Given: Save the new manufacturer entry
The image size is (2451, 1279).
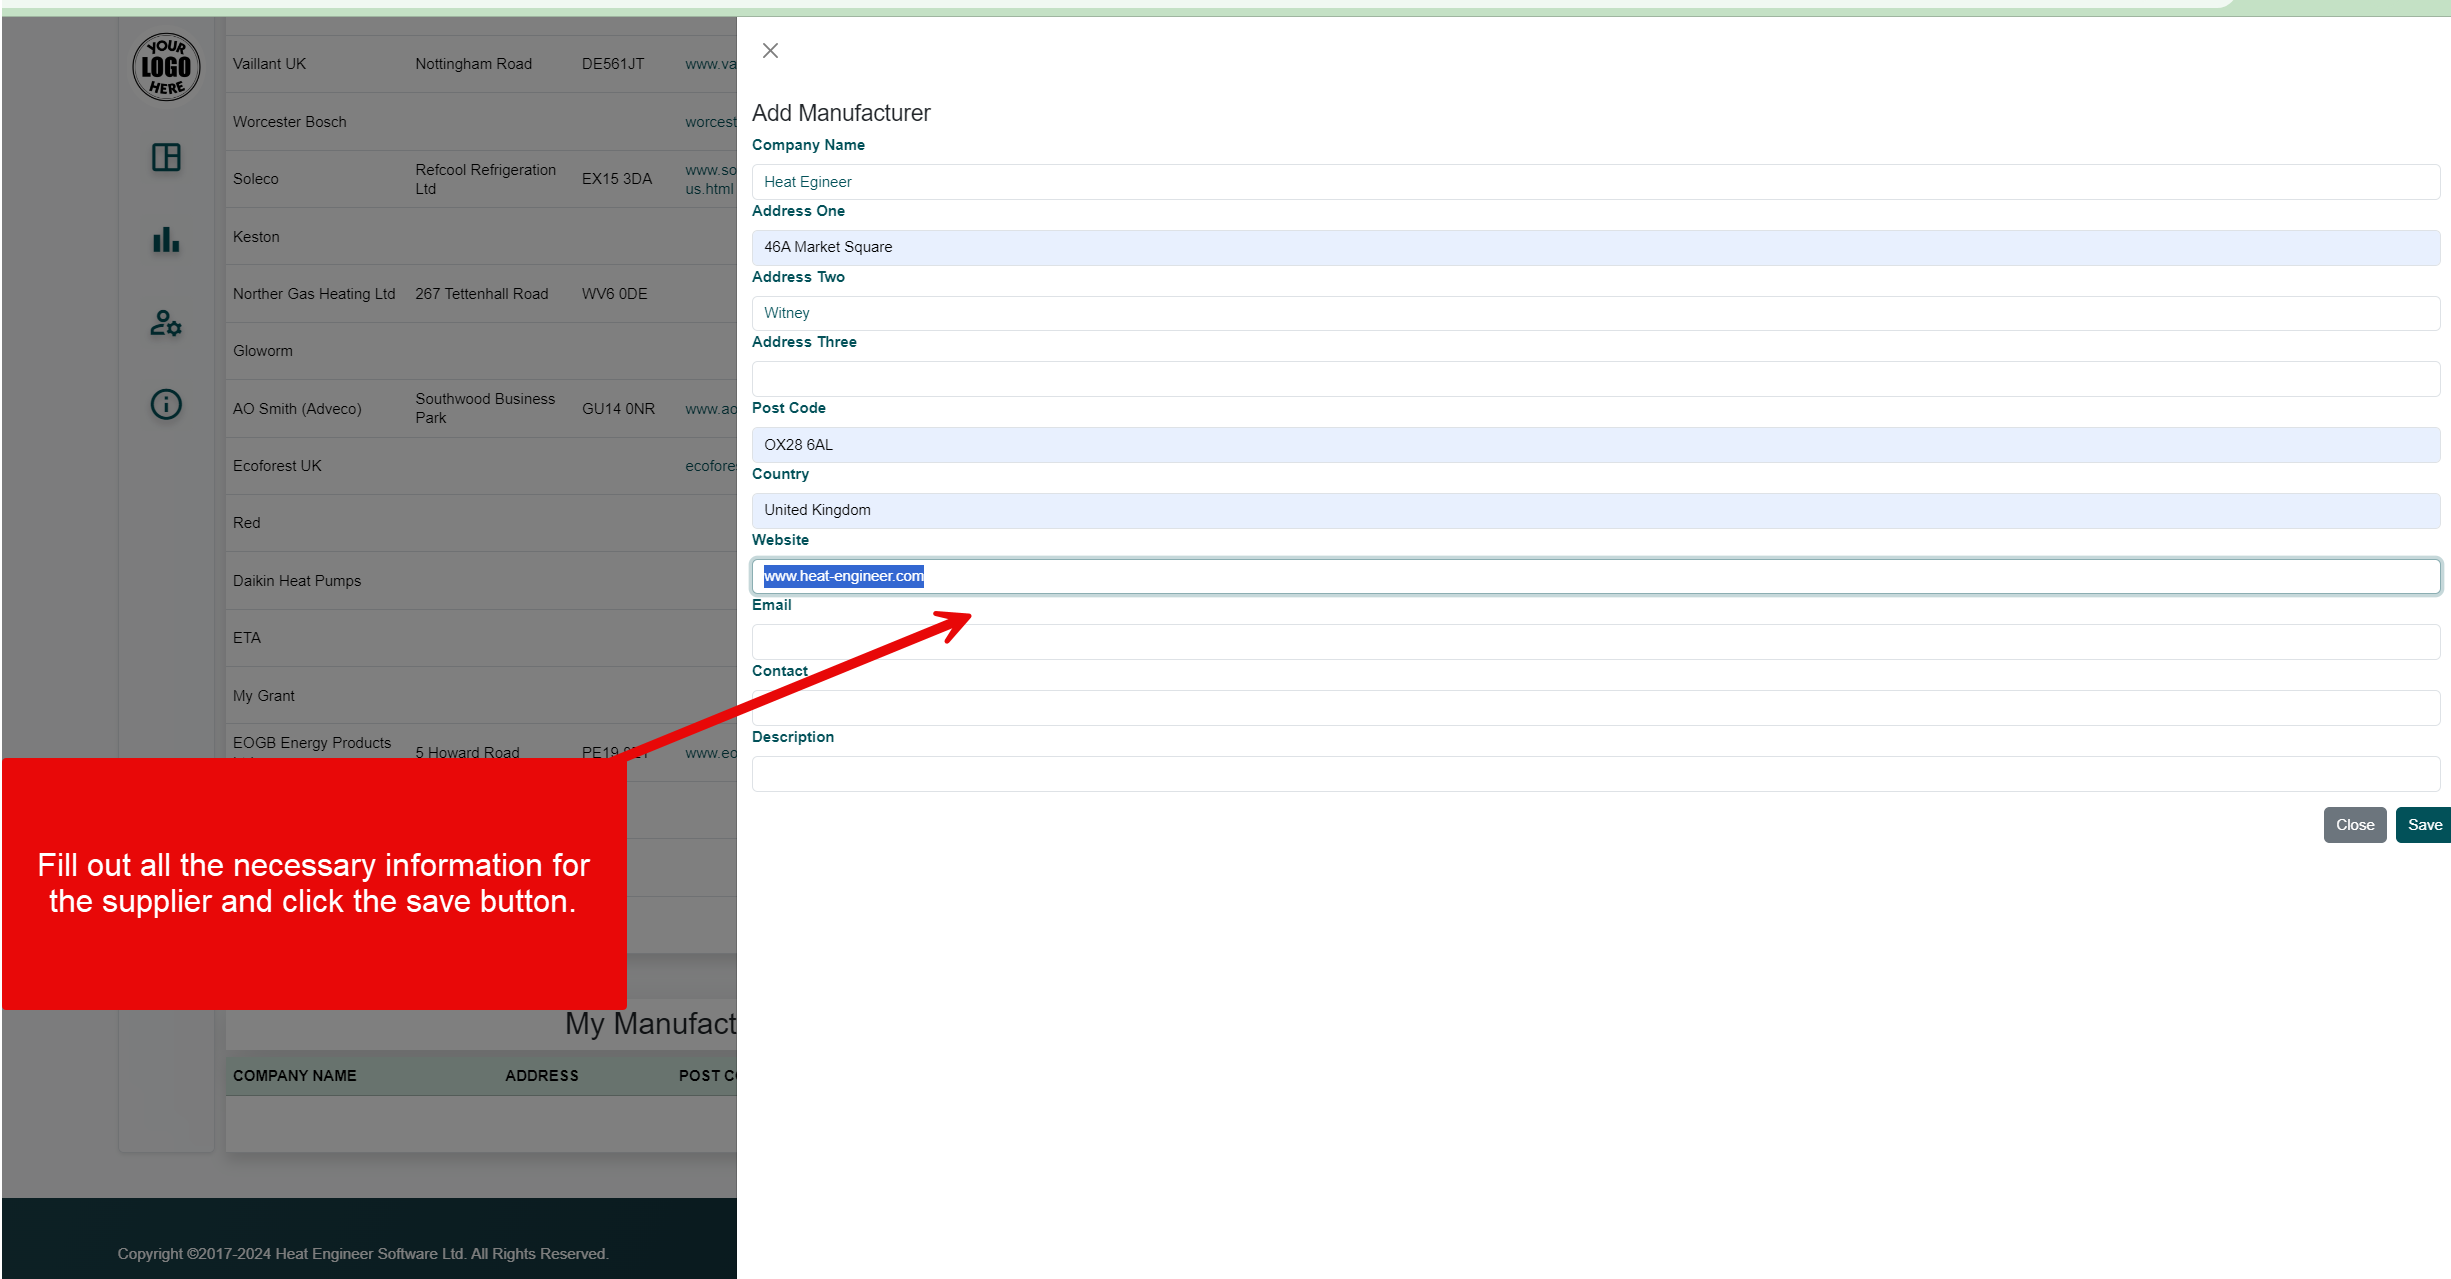Looking at the screenshot, I should pyautogui.click(x=2424, y=824).
